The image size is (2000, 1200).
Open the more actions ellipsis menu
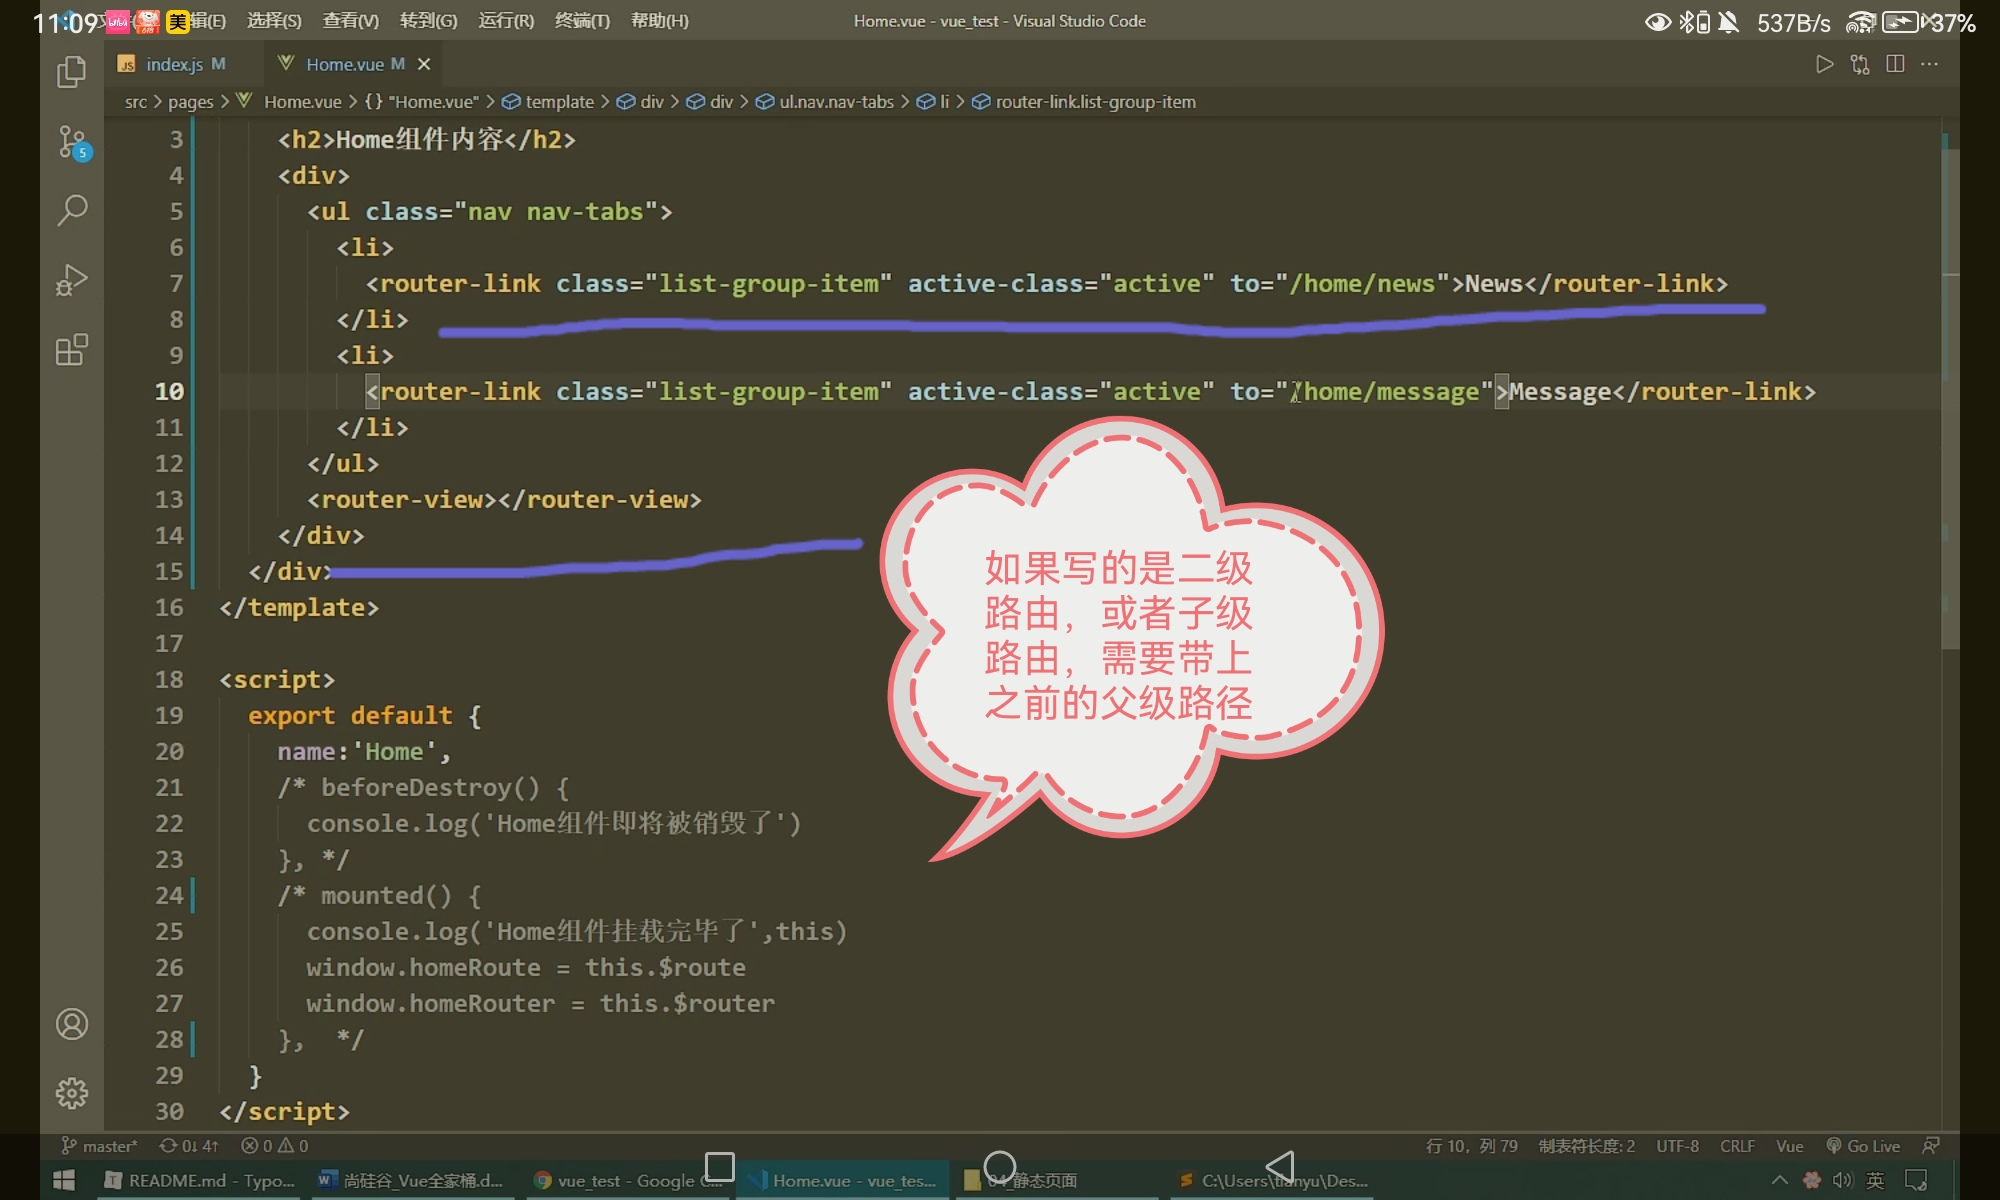point(1930,64)
